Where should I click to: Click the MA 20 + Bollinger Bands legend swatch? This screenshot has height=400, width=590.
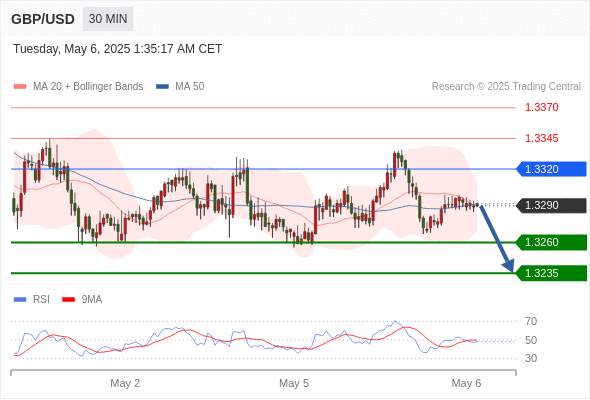click(20, 87)
